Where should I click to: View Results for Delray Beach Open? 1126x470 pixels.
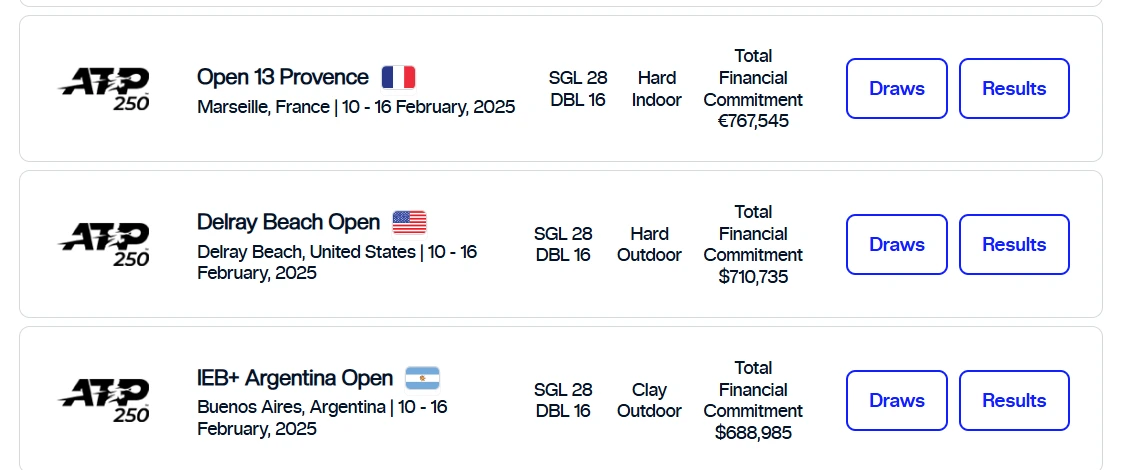1014,244
